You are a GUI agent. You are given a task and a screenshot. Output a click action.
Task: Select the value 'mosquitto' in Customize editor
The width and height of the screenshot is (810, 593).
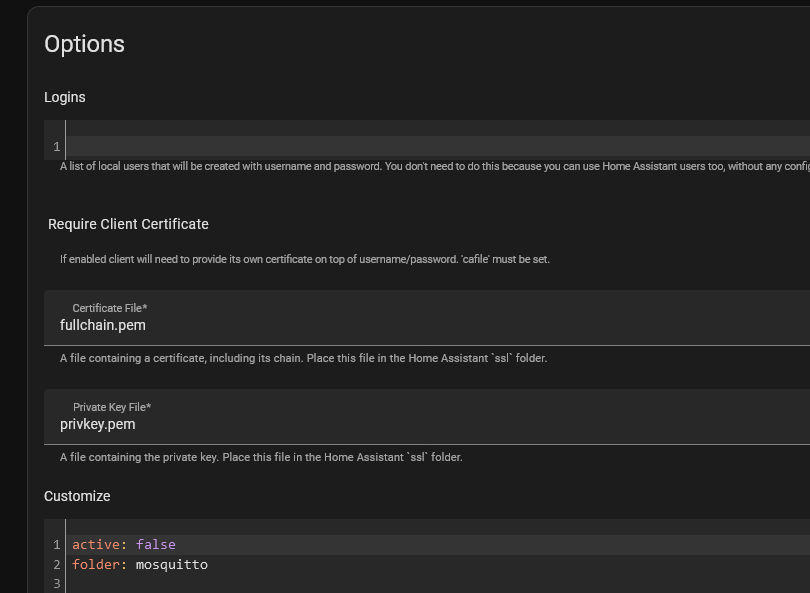tap(172, 565)
